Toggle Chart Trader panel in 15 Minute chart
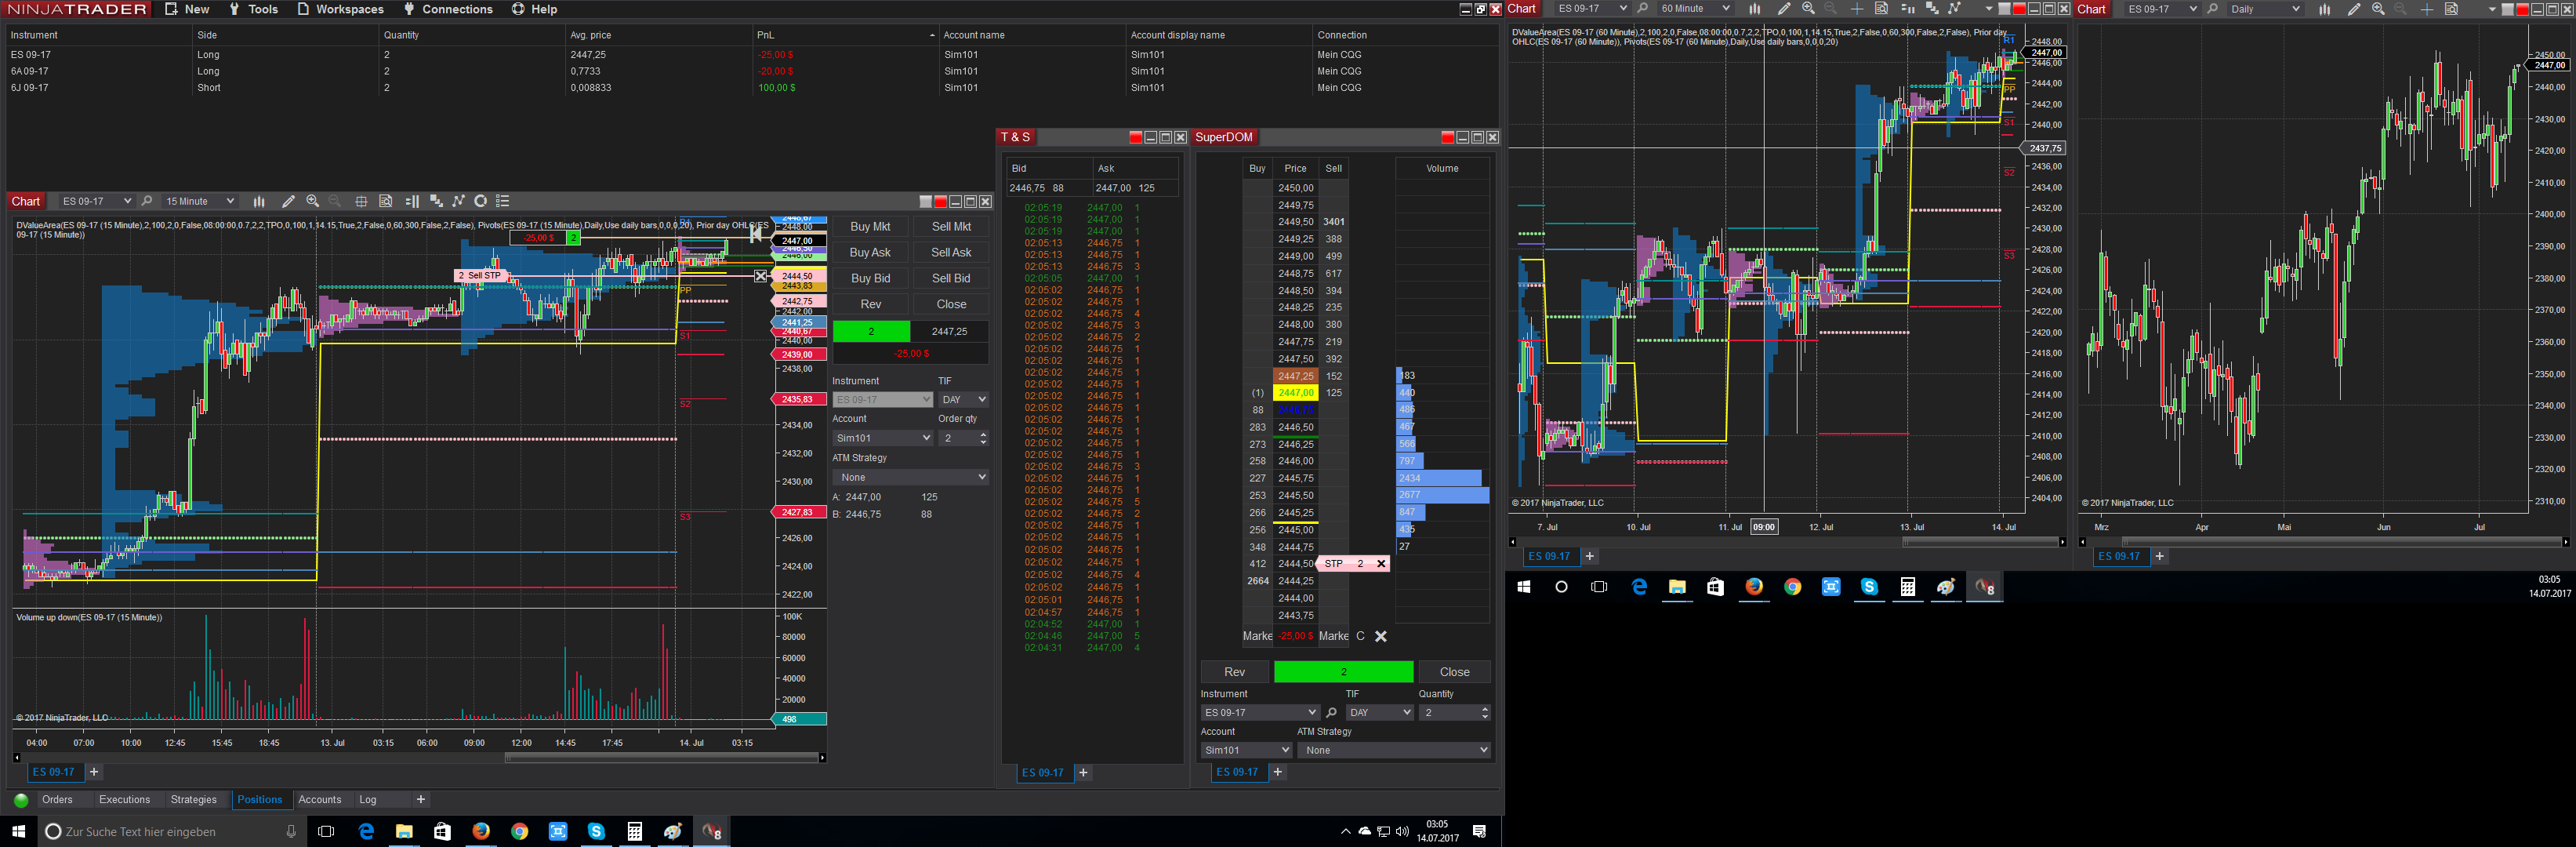This screenshot has width=2576, height=847. point(412,201)
